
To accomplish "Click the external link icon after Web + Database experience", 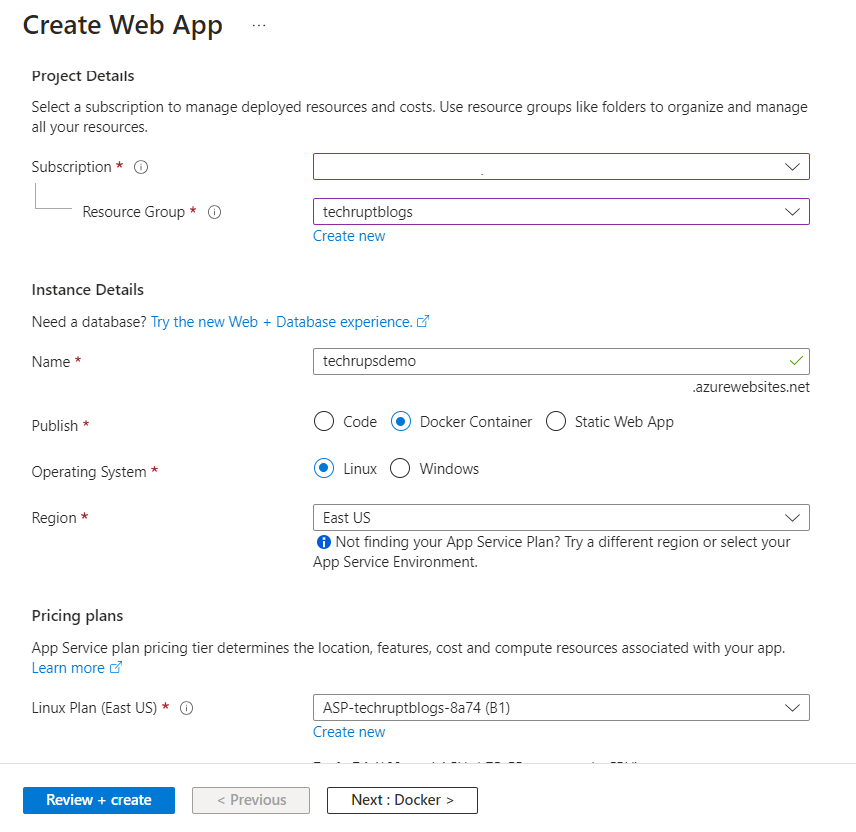I will click(x=423, y=322).
